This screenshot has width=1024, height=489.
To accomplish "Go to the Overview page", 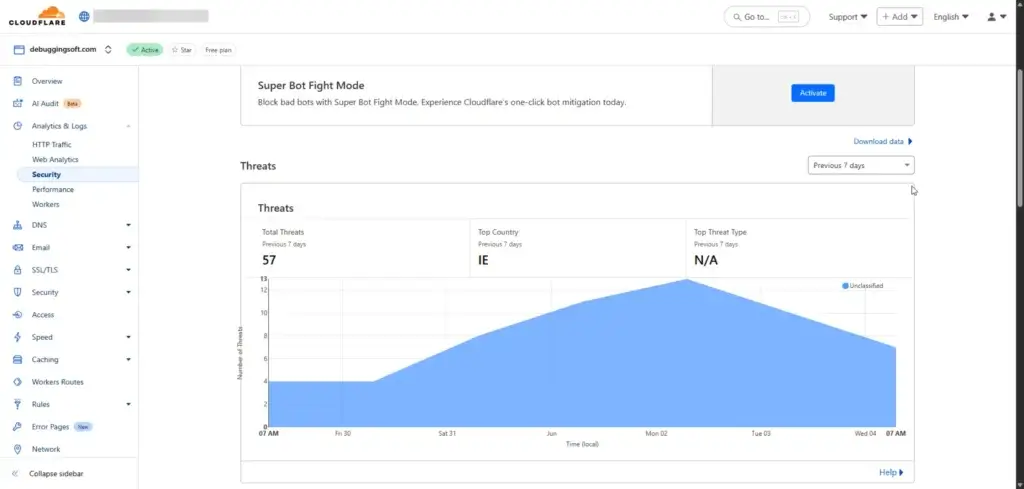I will pos(47,81).
